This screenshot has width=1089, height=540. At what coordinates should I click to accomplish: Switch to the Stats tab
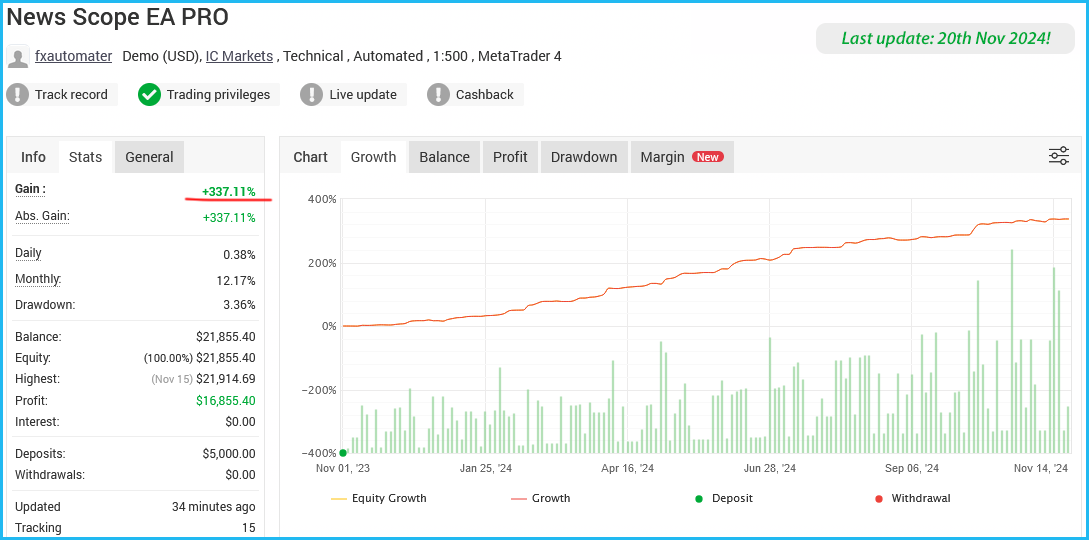coord(85,157)
